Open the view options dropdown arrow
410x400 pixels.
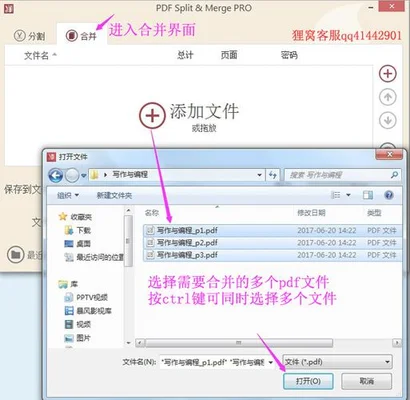(348, 195)
